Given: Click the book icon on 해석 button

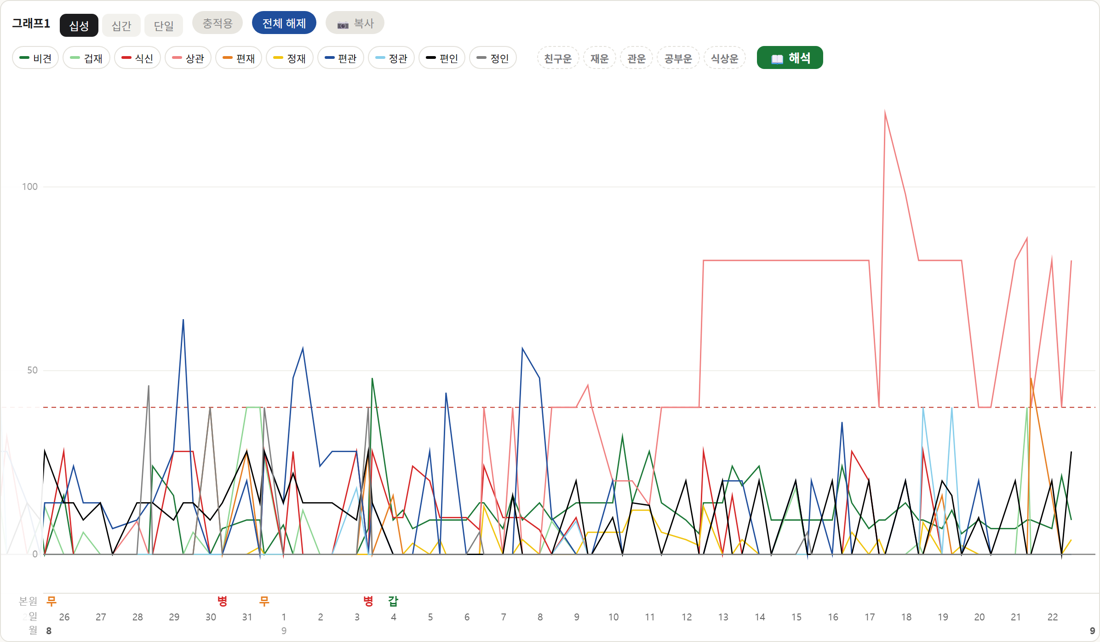Looking at the screenshot, I should coord(777,59).
